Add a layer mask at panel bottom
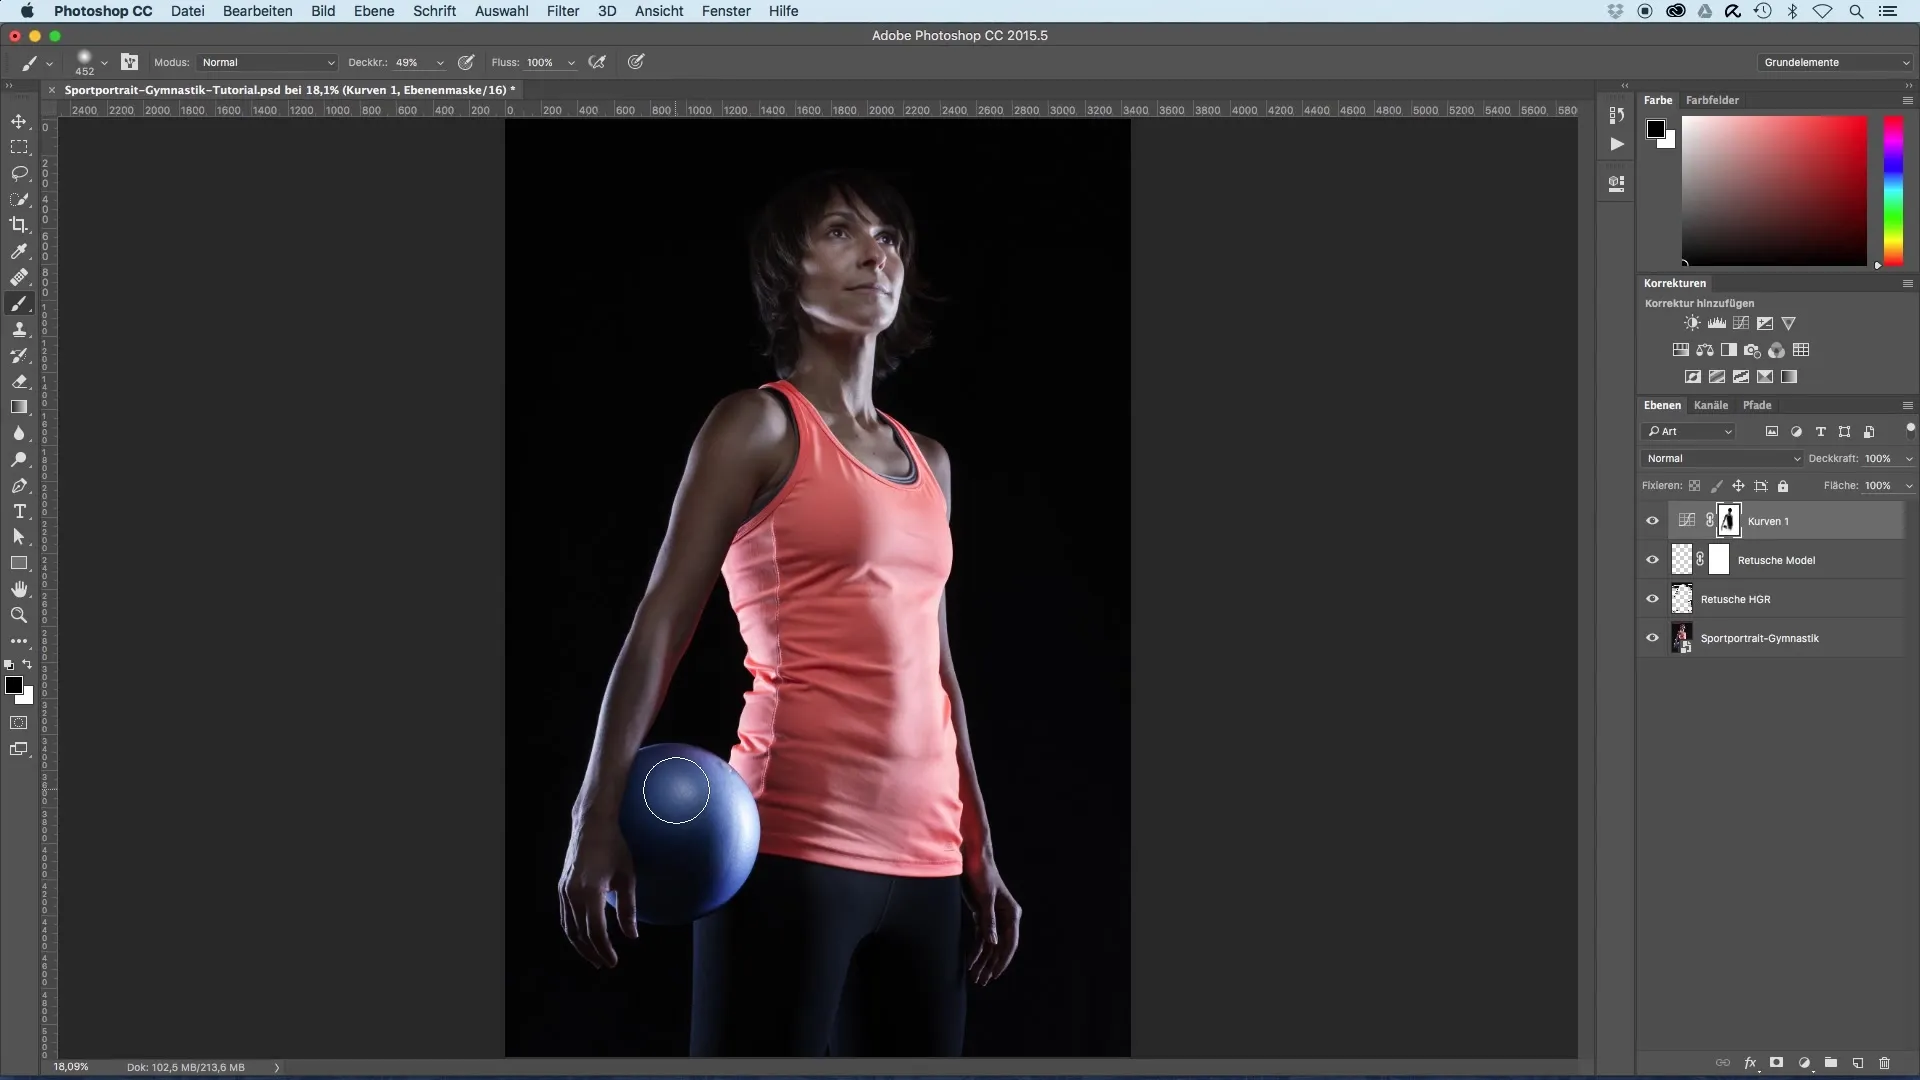1920x1080 pixels. 1777,1063
